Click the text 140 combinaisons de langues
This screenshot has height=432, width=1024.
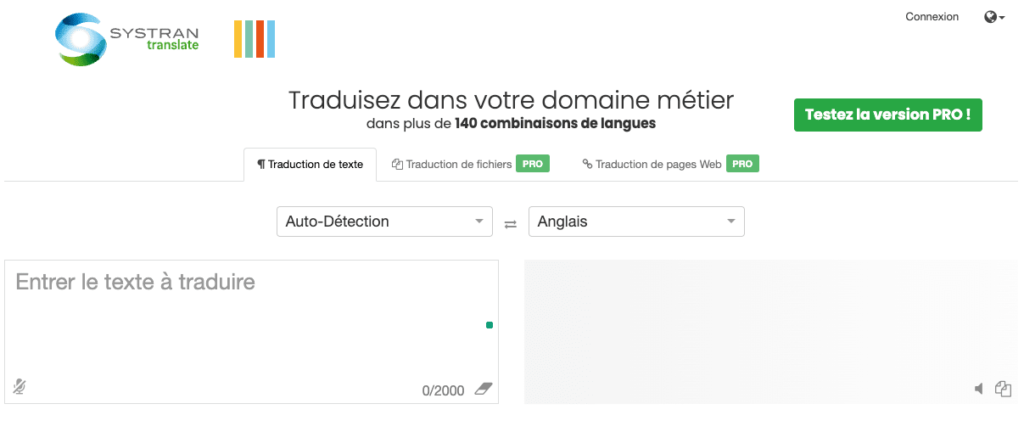555,123
